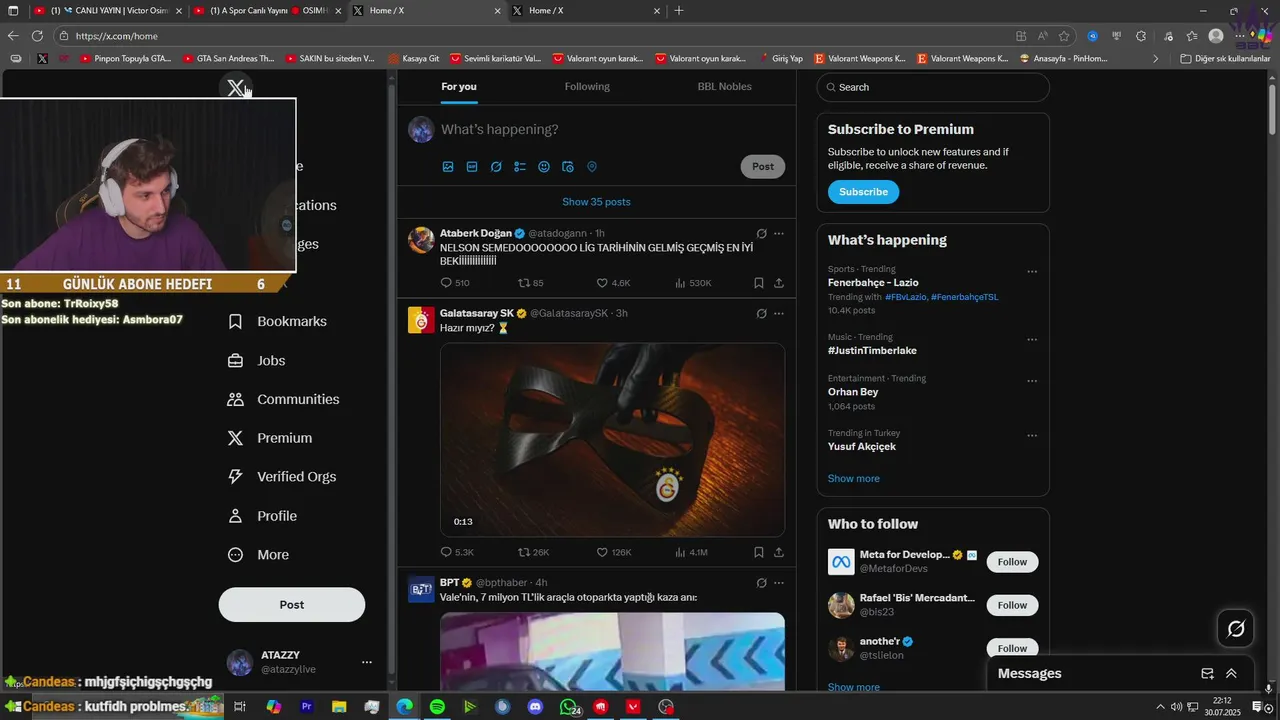Open Discord from the taskbar

pyautogui.click(x=535, y=707)
